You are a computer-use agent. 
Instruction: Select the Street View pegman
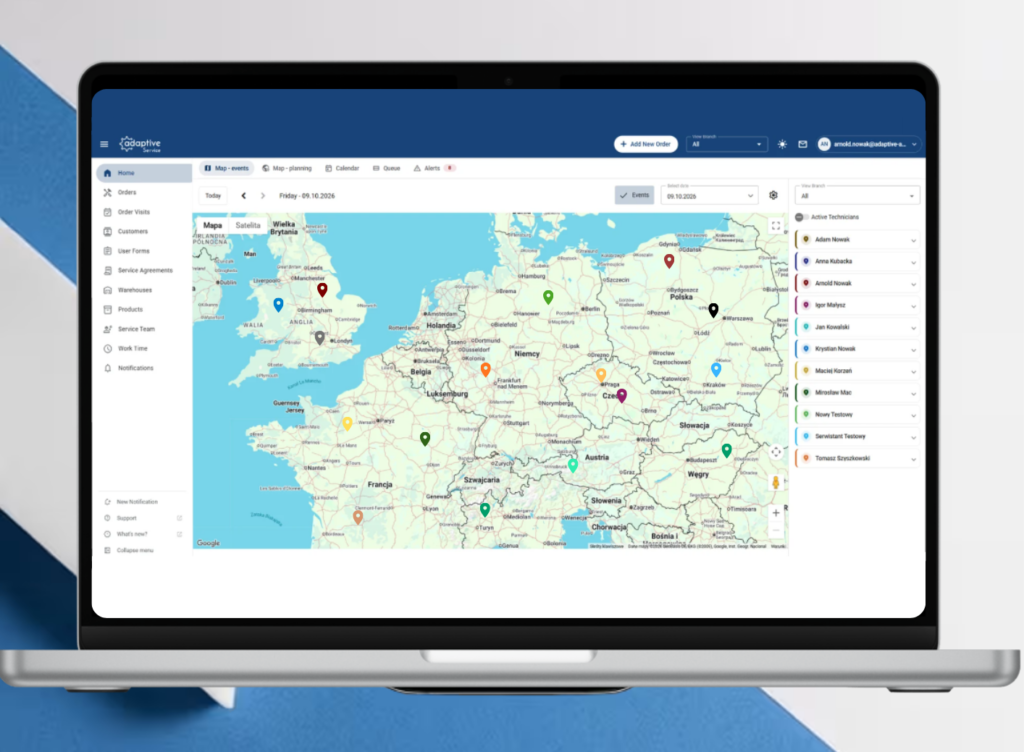point(776,482)
